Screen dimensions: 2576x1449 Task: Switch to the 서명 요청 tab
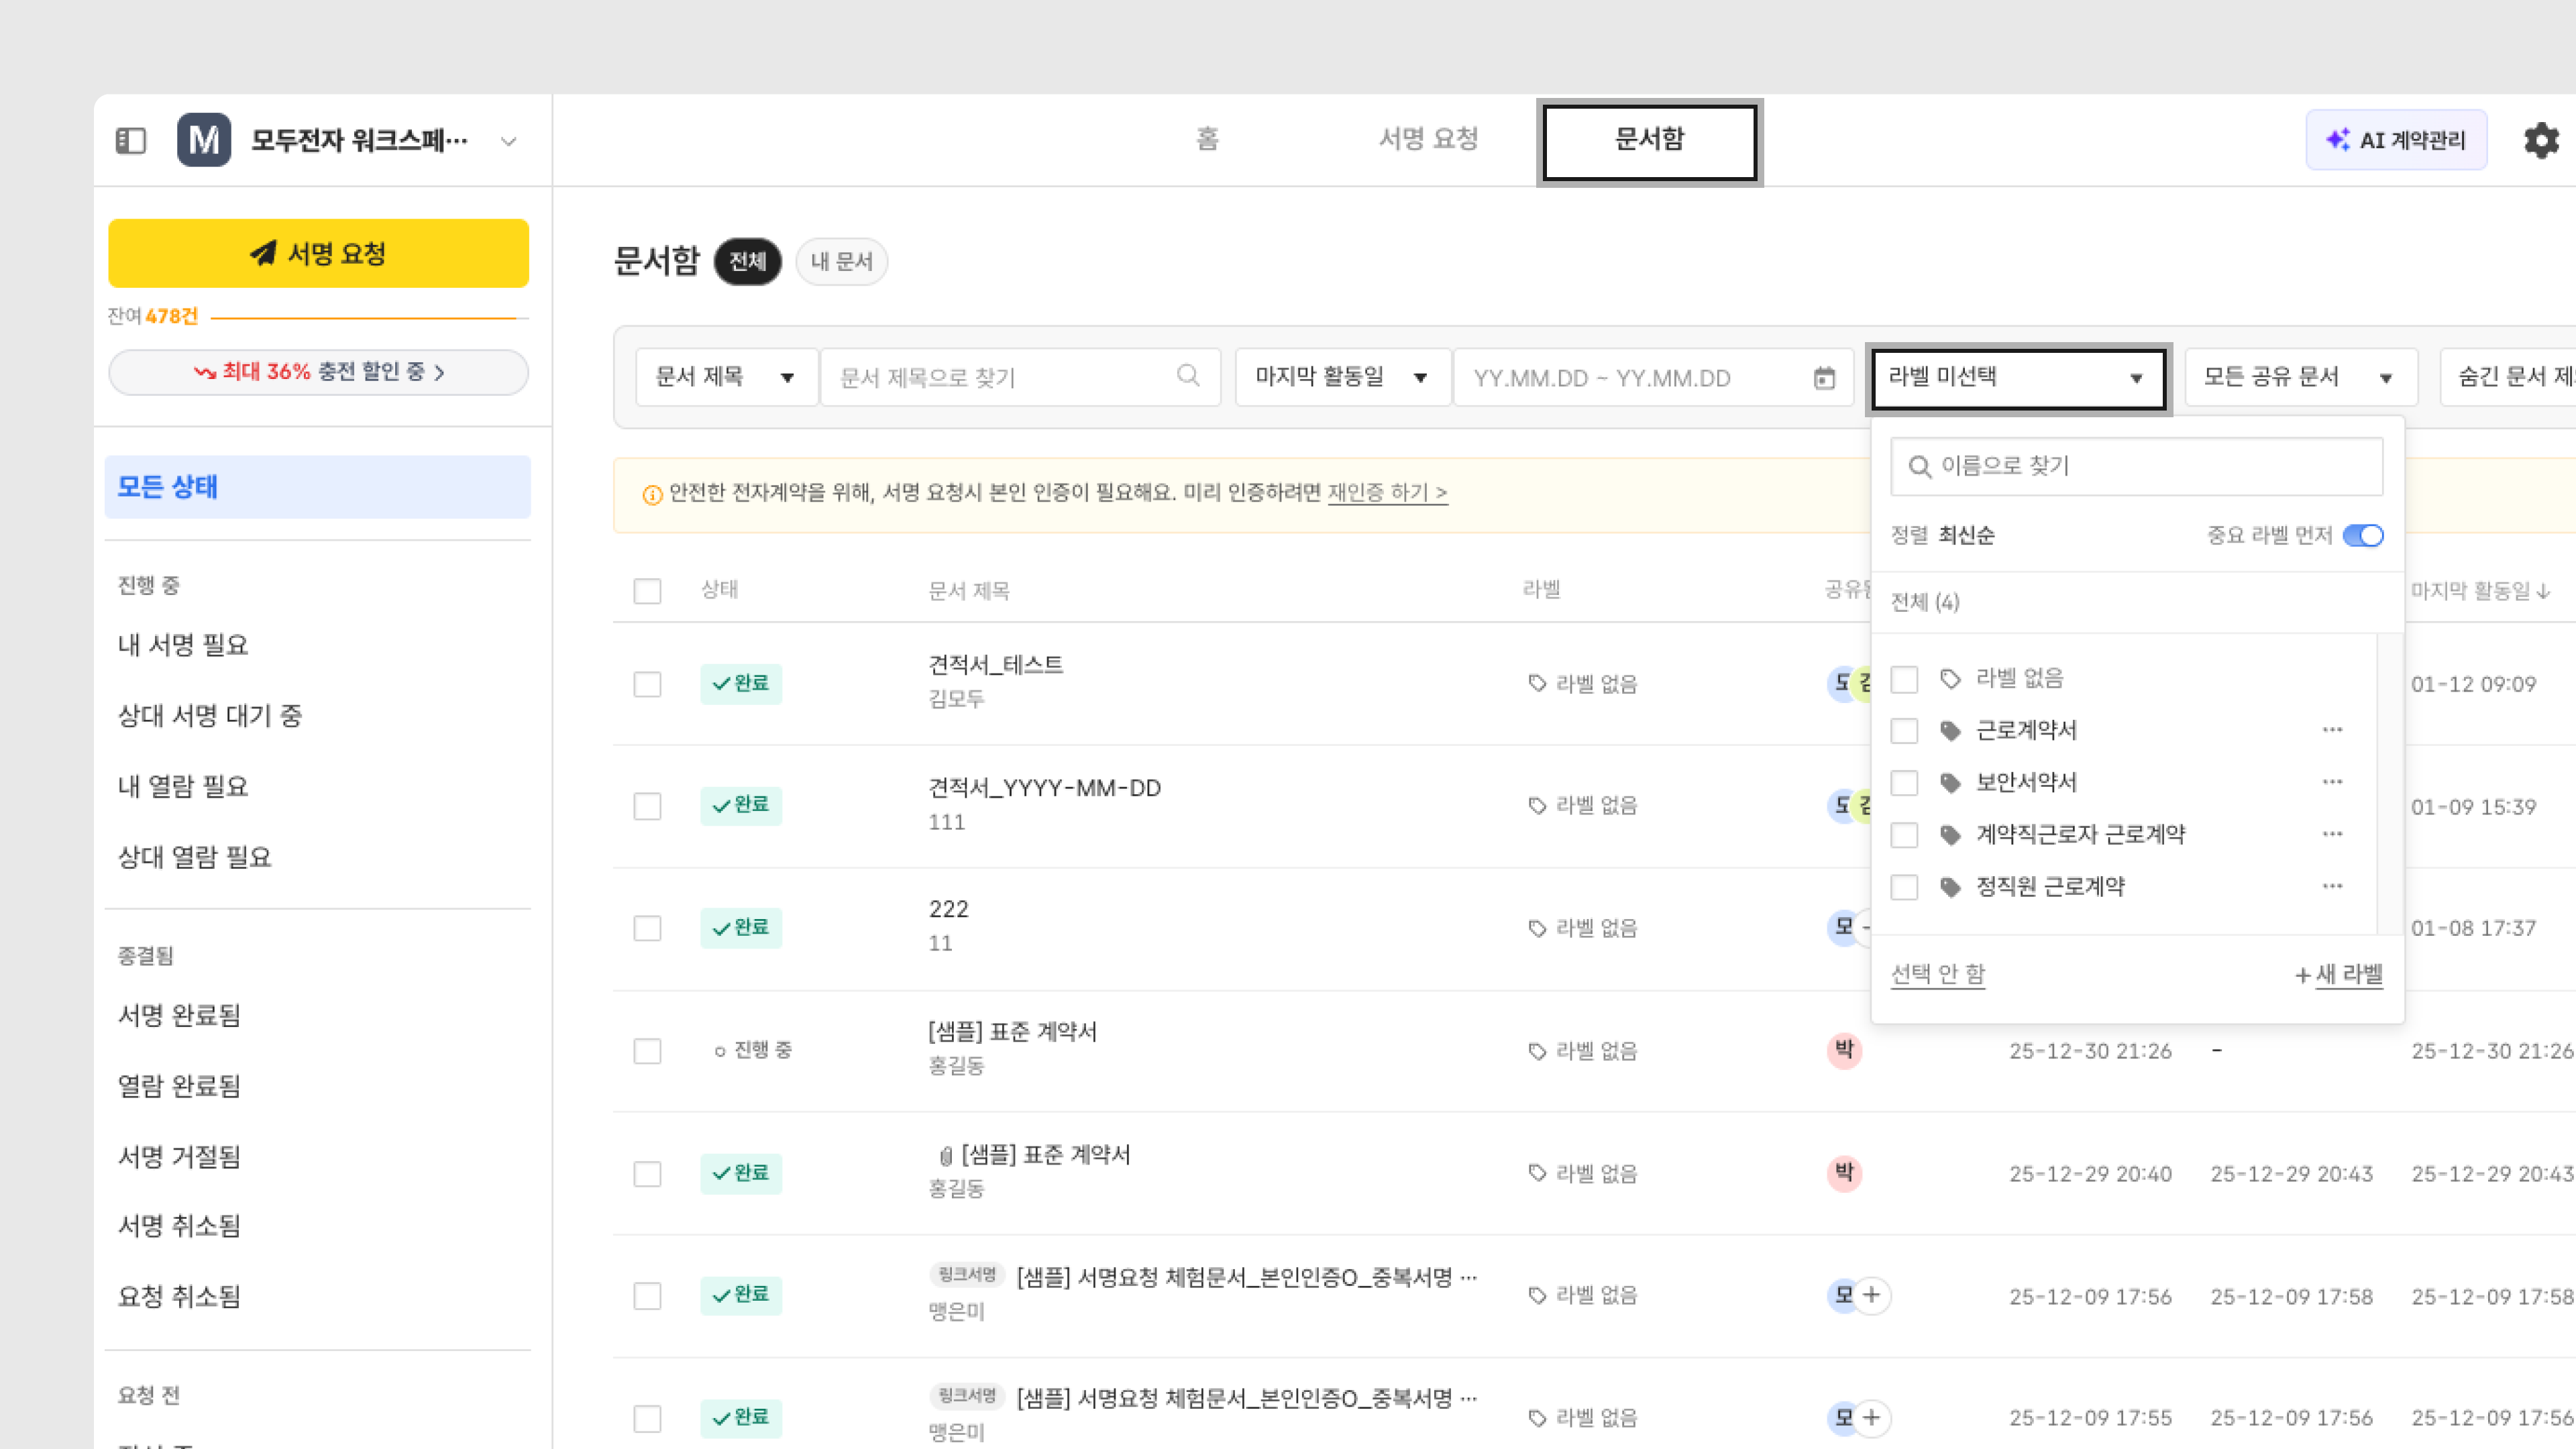click(1428, 139)
